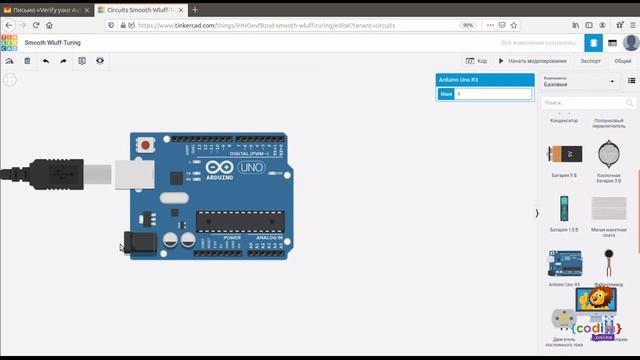Bookmark this page with star icon
The height and width of the screenshot is (360, 640).
[x=514, y=25]
